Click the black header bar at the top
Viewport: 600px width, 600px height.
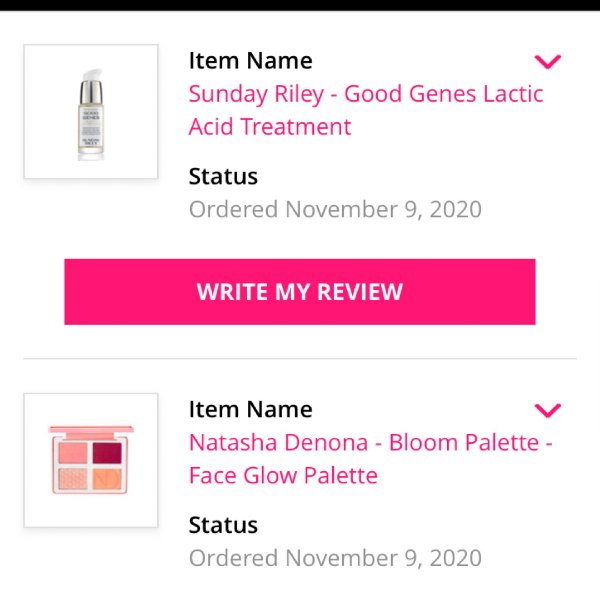coord(300,5)
